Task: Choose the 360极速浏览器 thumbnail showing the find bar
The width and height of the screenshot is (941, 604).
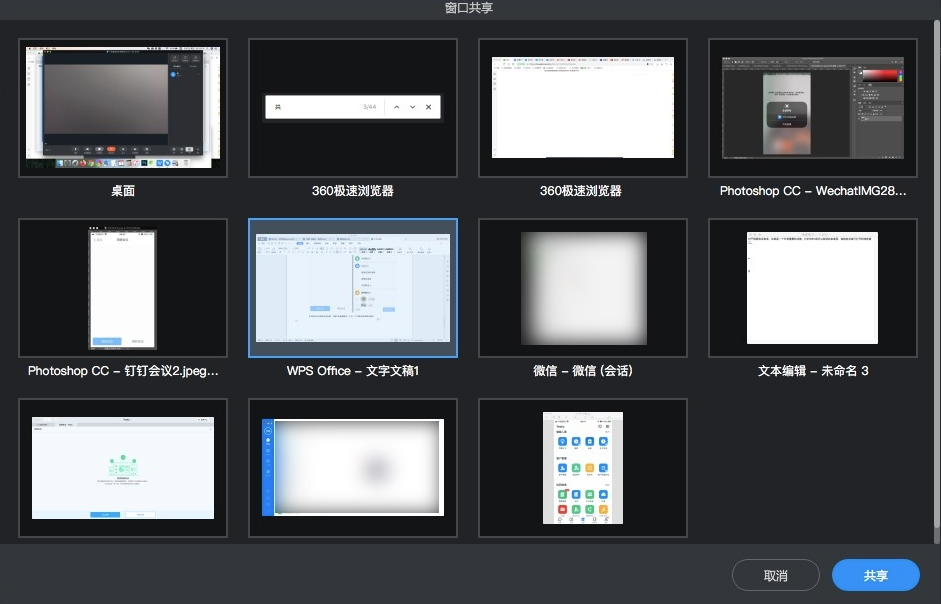Action: click(x=353, y=108)
